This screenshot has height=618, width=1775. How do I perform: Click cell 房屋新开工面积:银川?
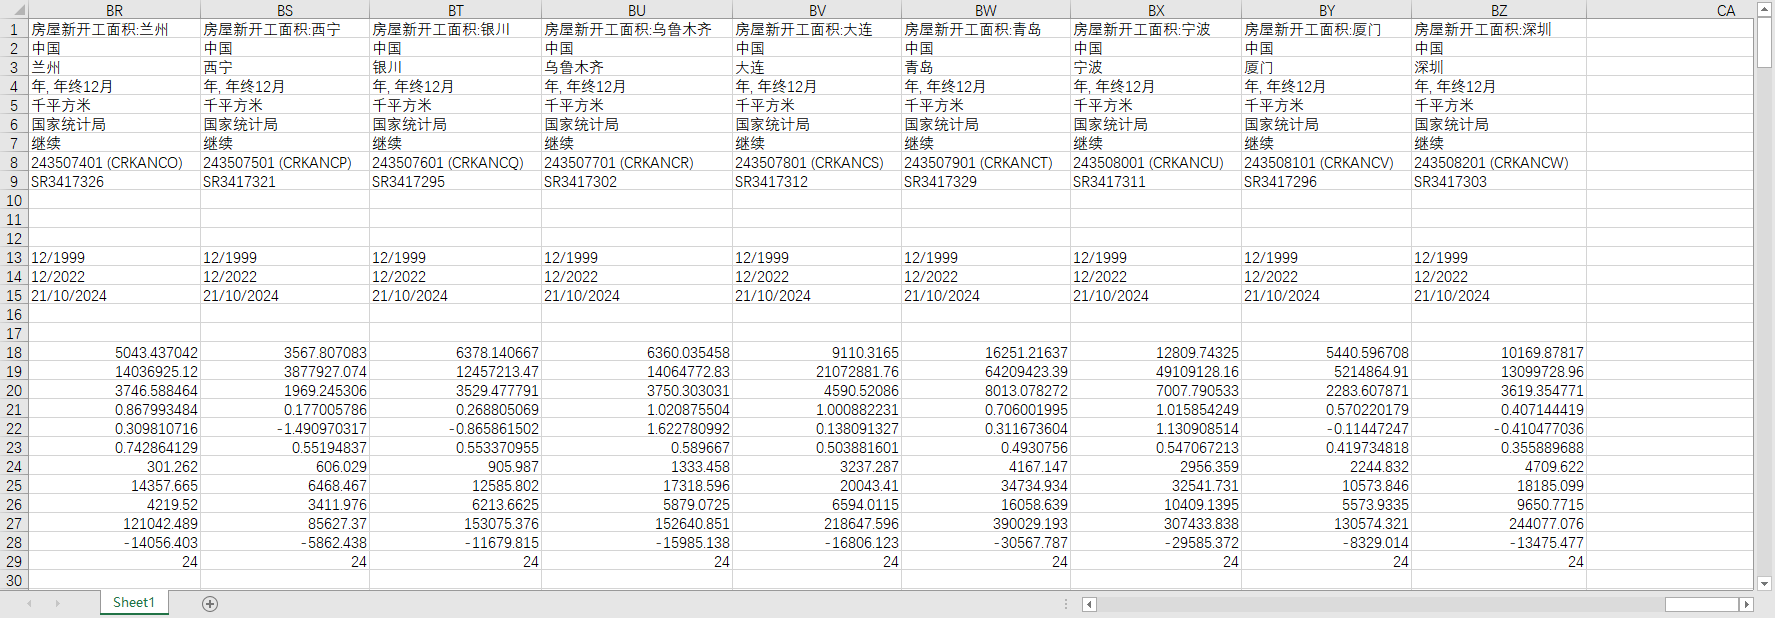[x=456, y=29]
